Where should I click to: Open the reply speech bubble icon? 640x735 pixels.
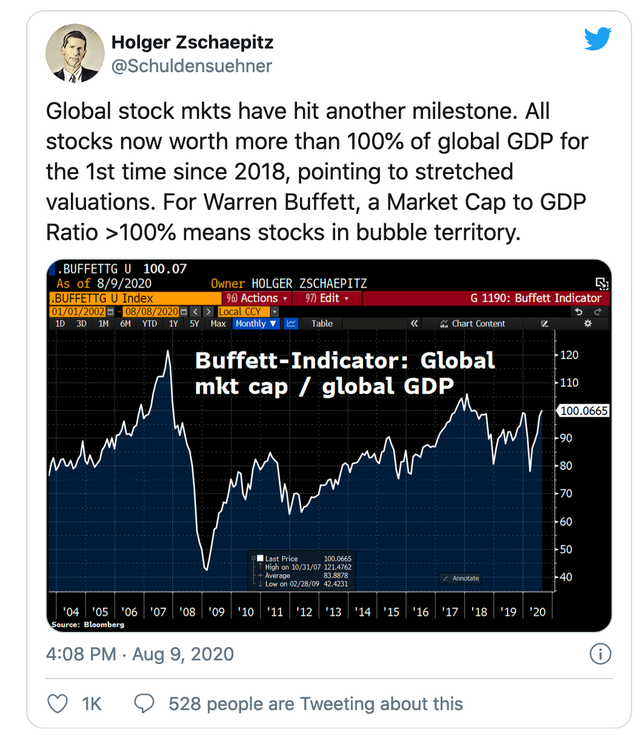coord(144,704)
